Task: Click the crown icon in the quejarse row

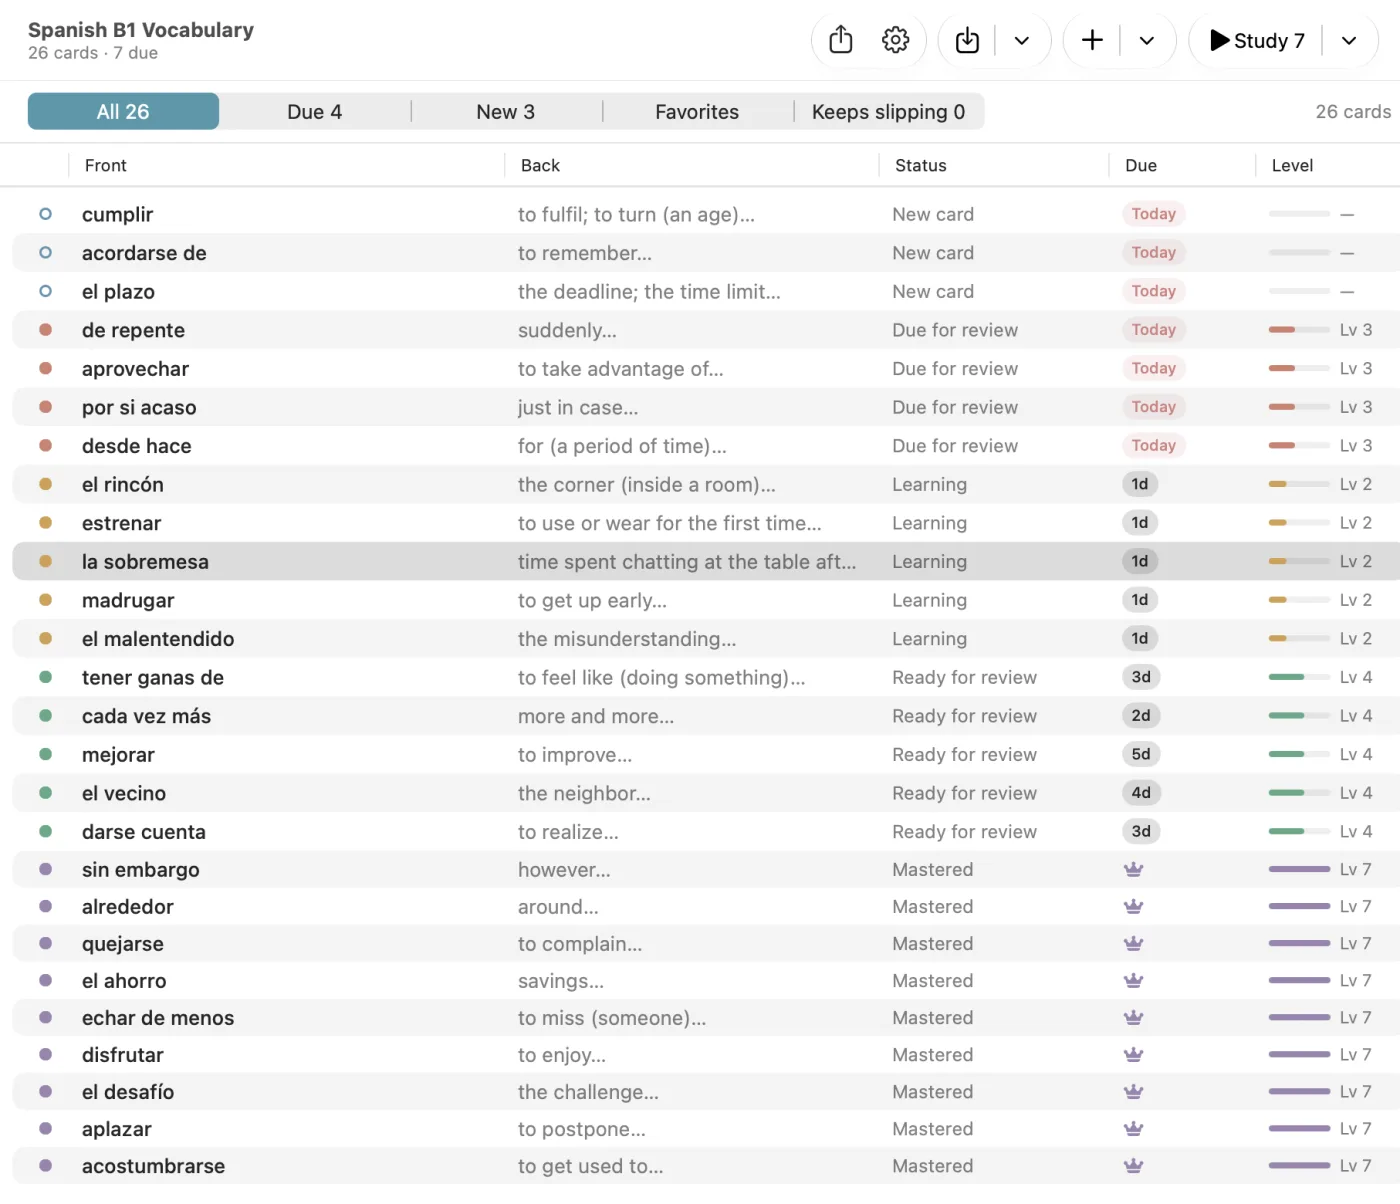Action: click(x=1134, y=943)
